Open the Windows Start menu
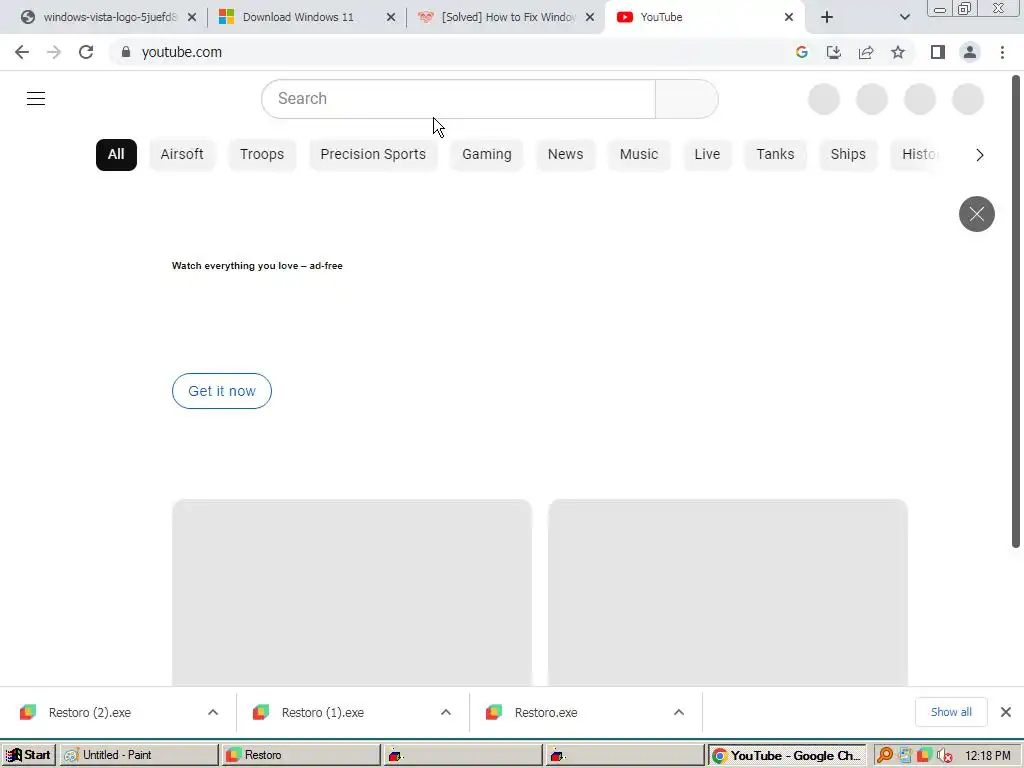This screenshot has height=768, width=1024. [x=29, y=755]
